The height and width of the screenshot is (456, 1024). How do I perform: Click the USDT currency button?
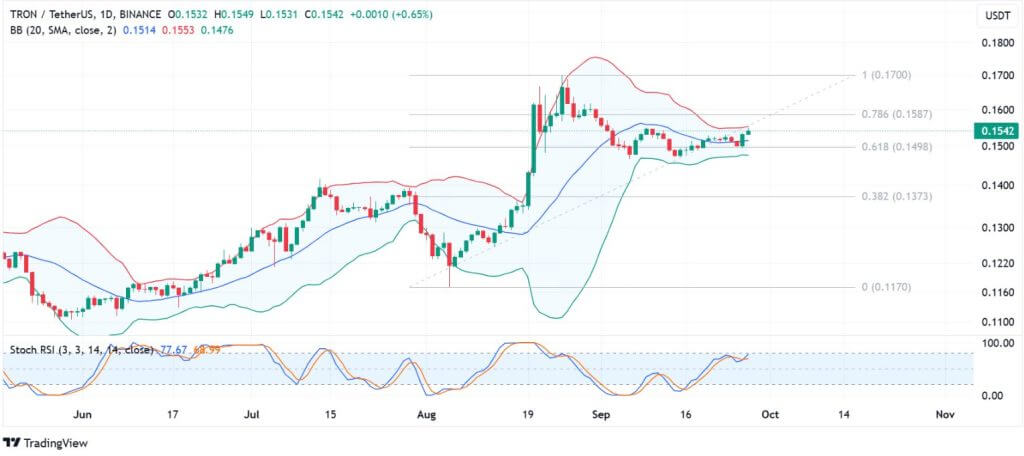tap(997, 16)
